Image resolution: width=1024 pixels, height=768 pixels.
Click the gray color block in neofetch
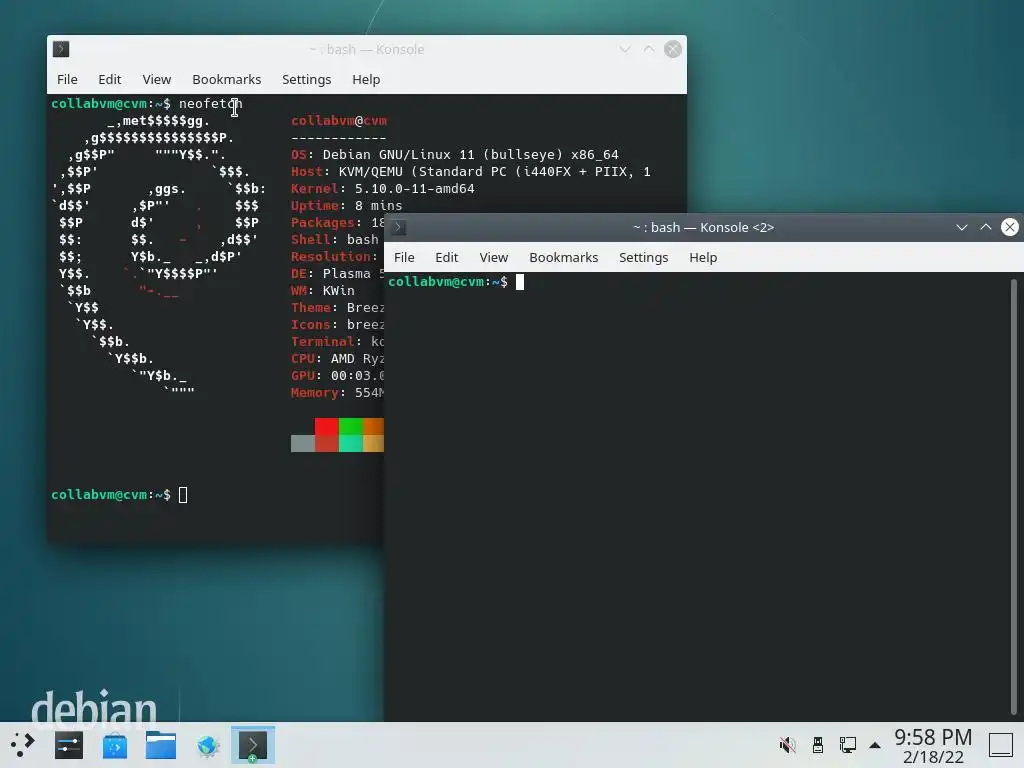tap(302, 443)
